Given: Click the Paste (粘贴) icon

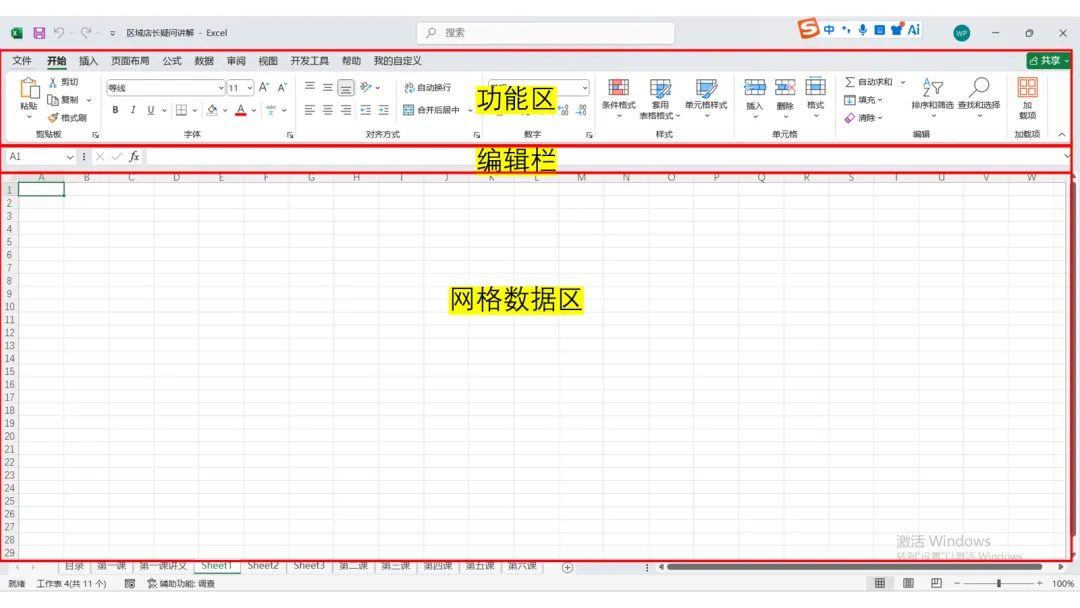Looking at the screenshot, I should (29, 89).
